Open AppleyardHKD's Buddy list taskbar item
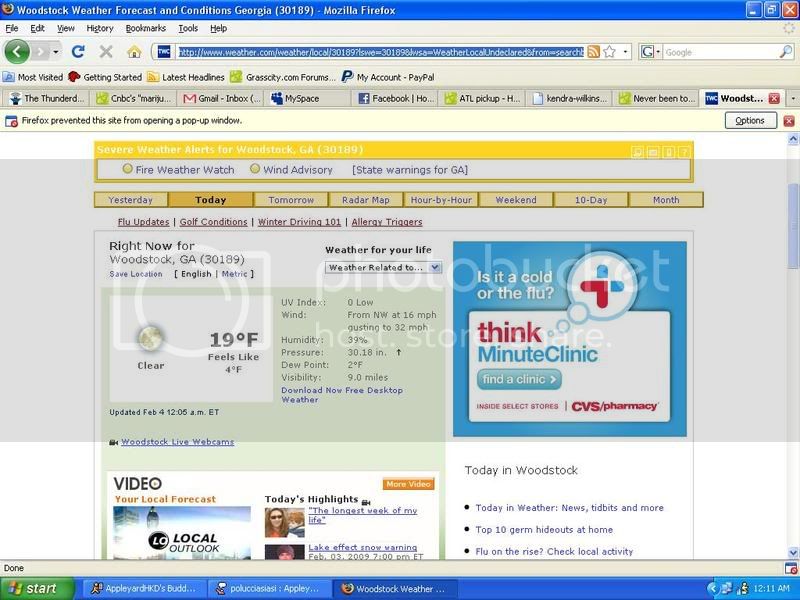The image size is (800, 600). click(x=143, y=589)
